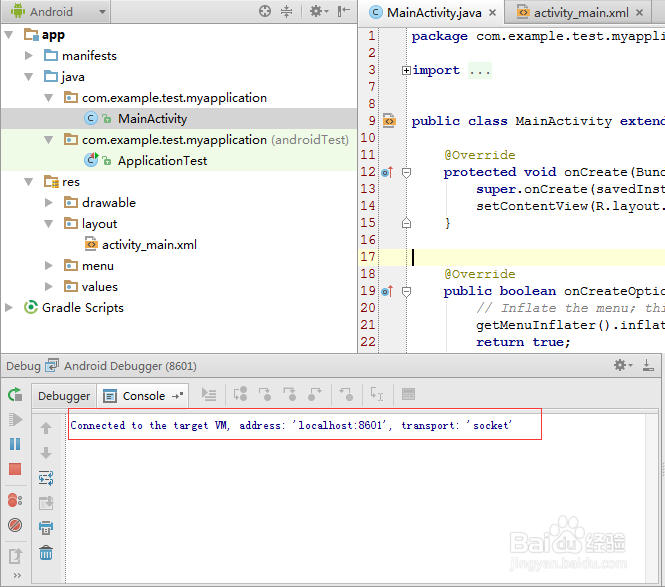The image size is (665, 587).
Task: Print console output icon
Action: pos(46,528)
